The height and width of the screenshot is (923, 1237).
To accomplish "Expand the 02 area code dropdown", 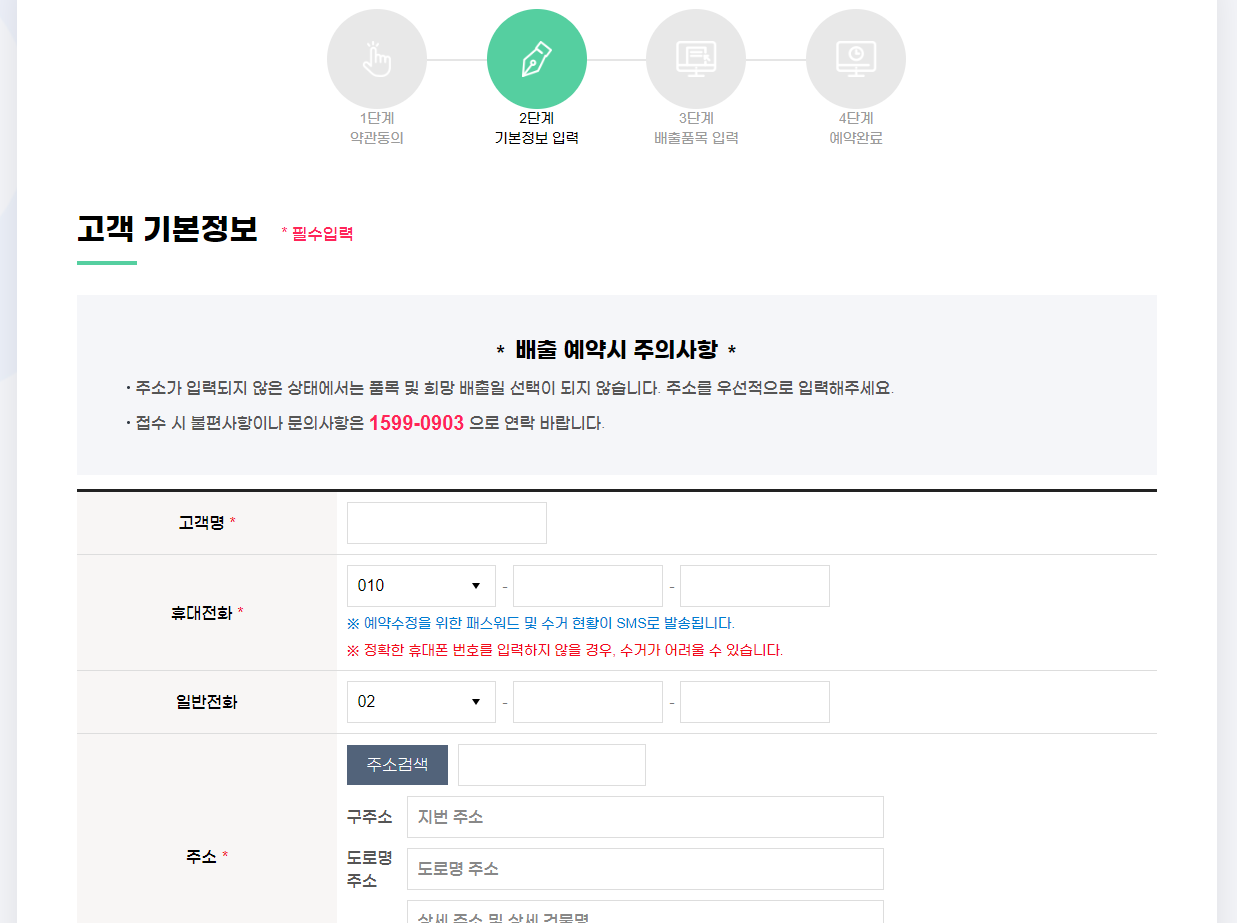I will pos(421,701).
